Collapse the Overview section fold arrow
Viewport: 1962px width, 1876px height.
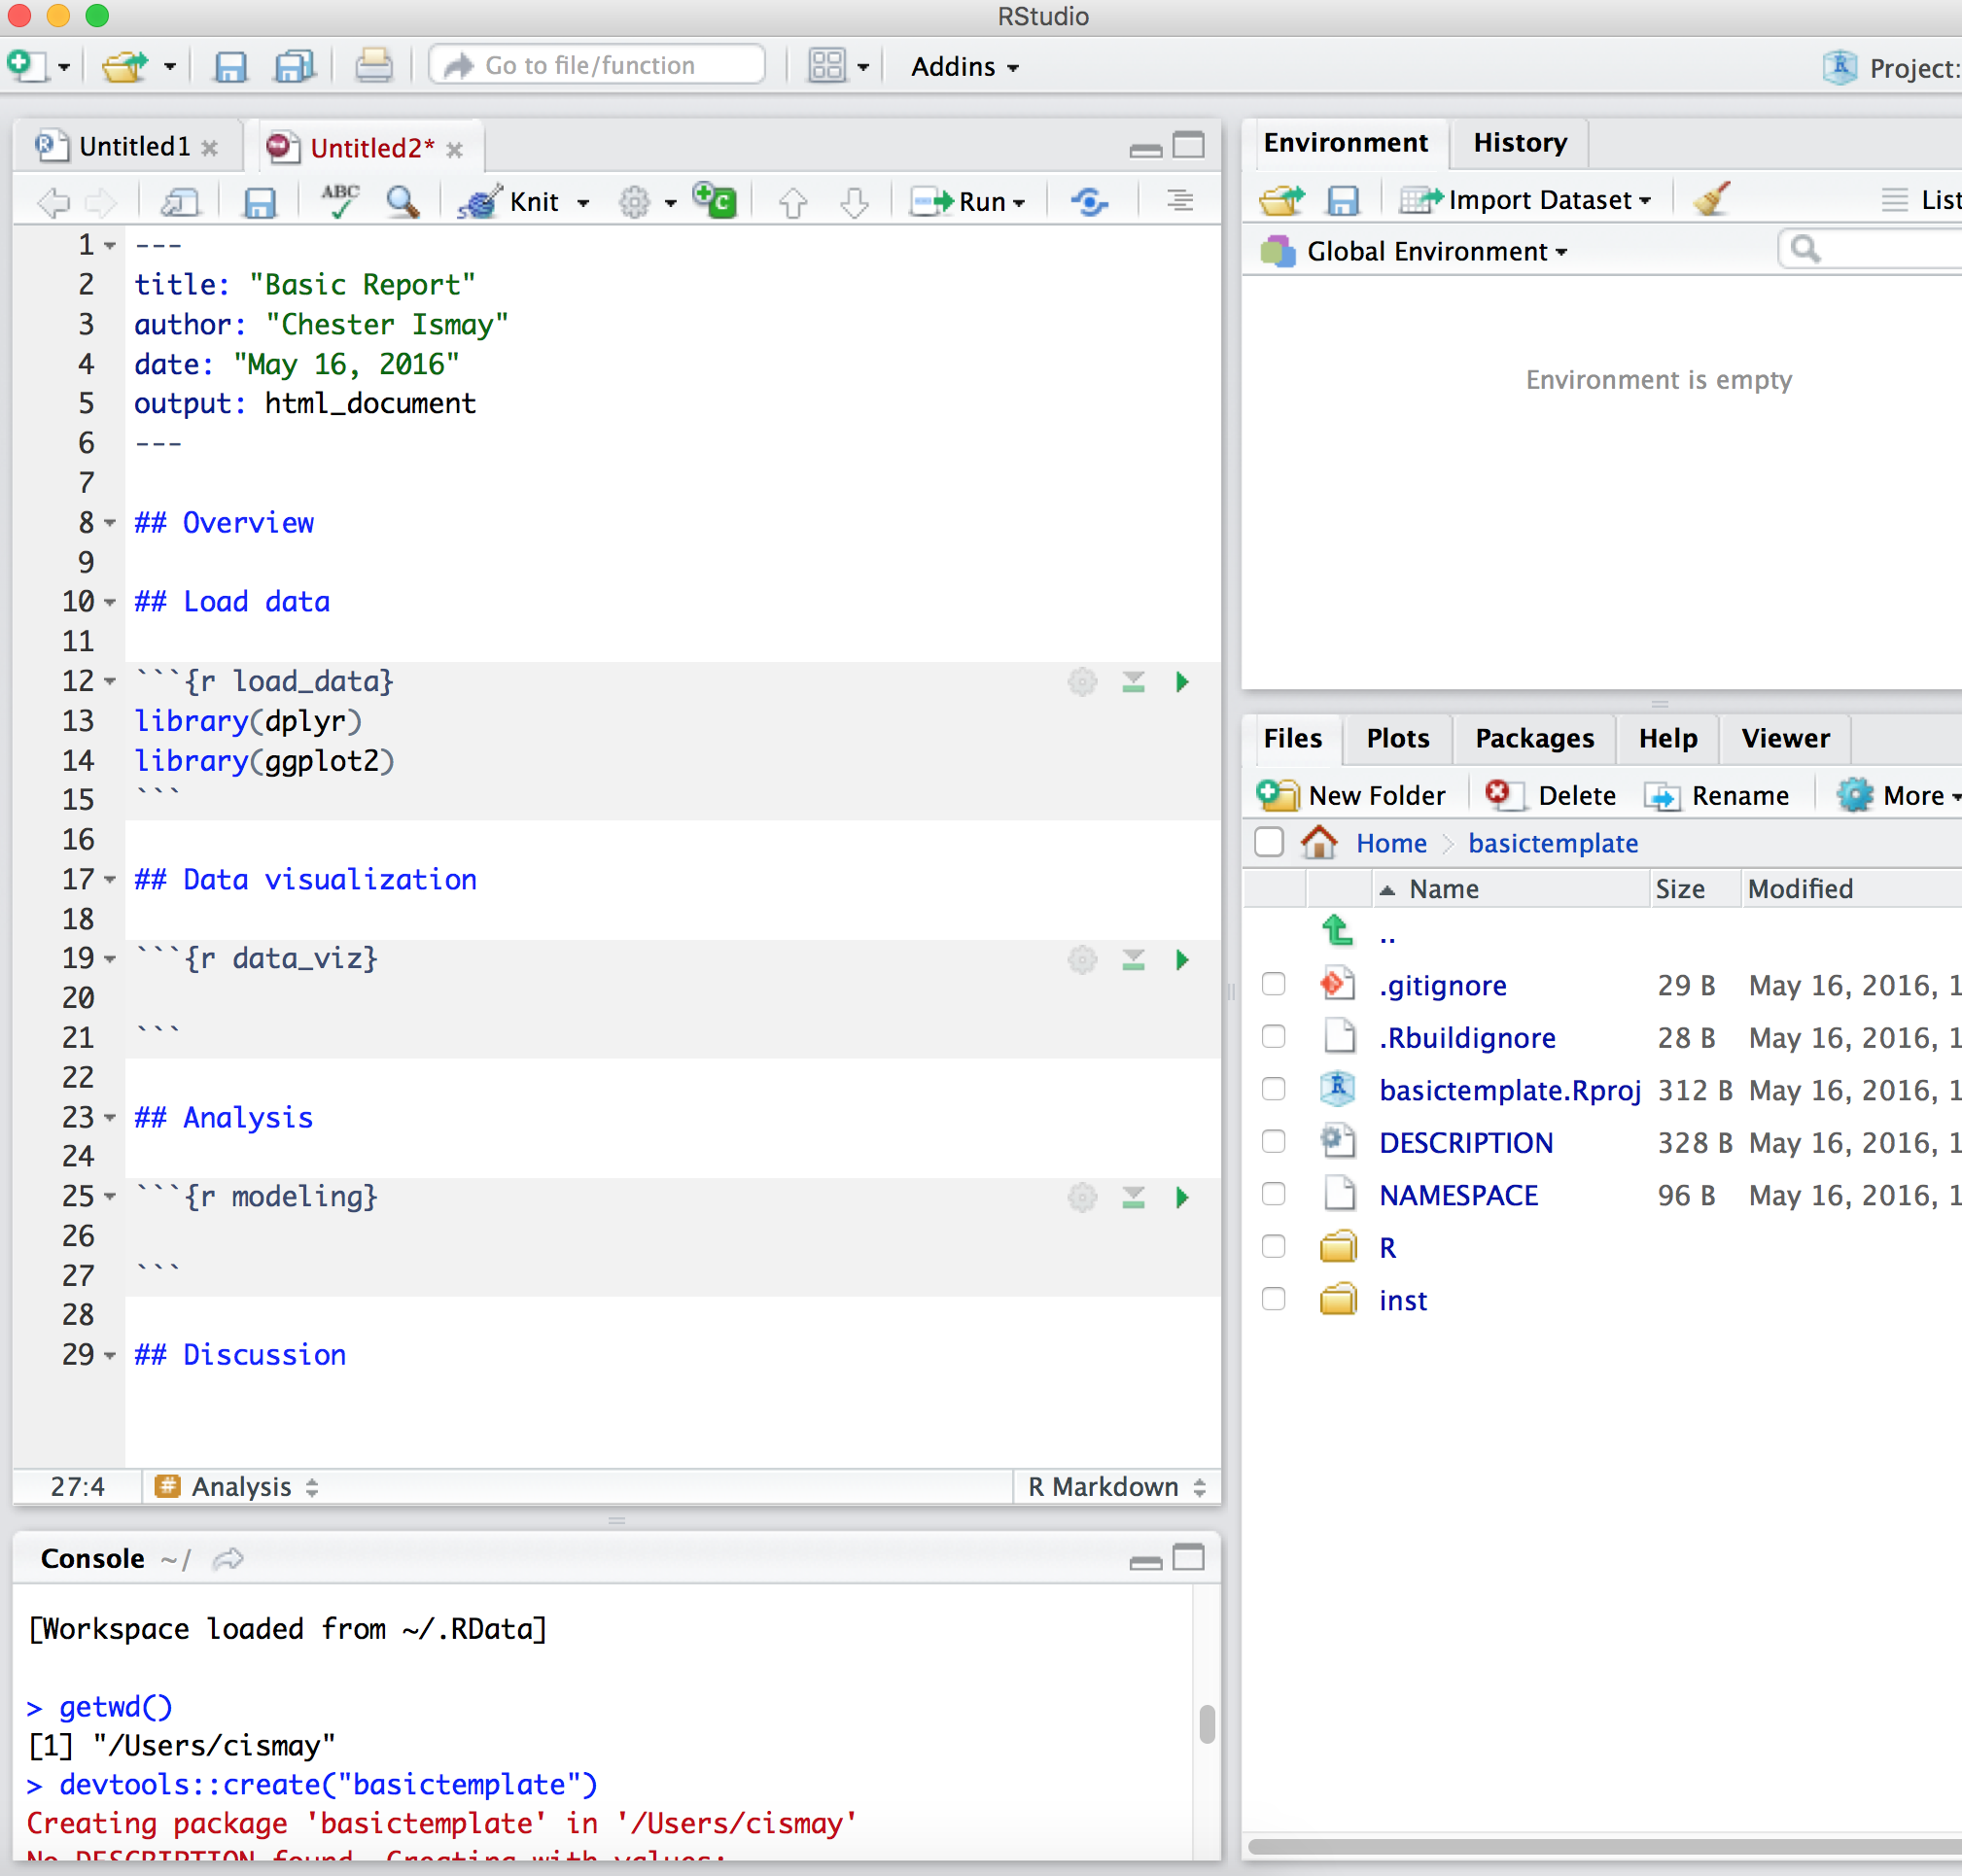(110, 523)
